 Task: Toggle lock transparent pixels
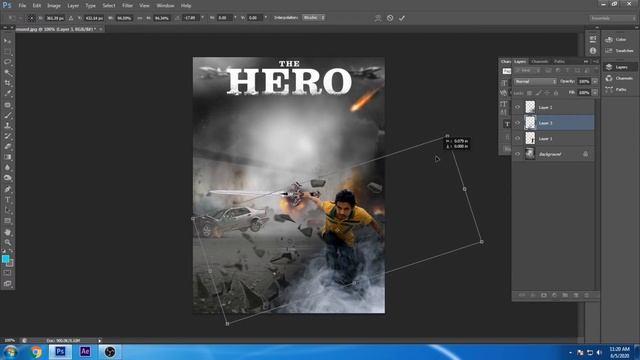[529, 93]
